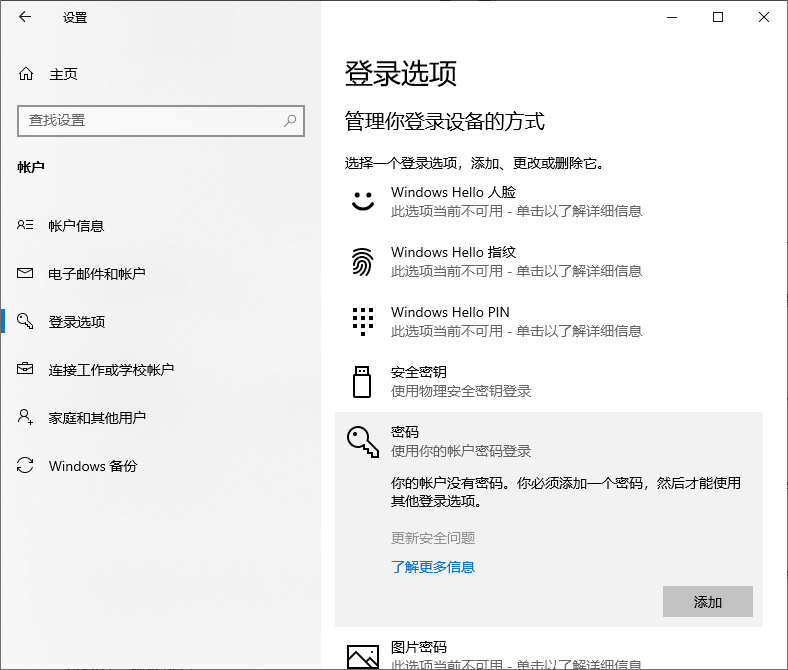Open 了解更多信息 link
This screenshot has width=788, height=670.
coord(433,567)
